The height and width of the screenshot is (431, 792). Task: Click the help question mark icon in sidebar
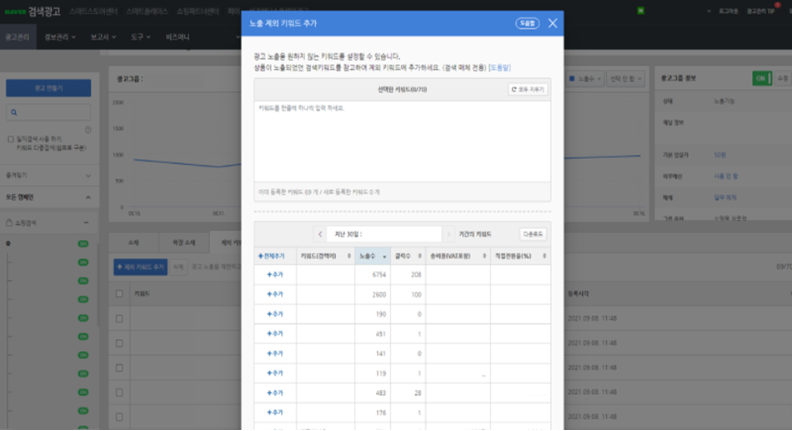88,130
